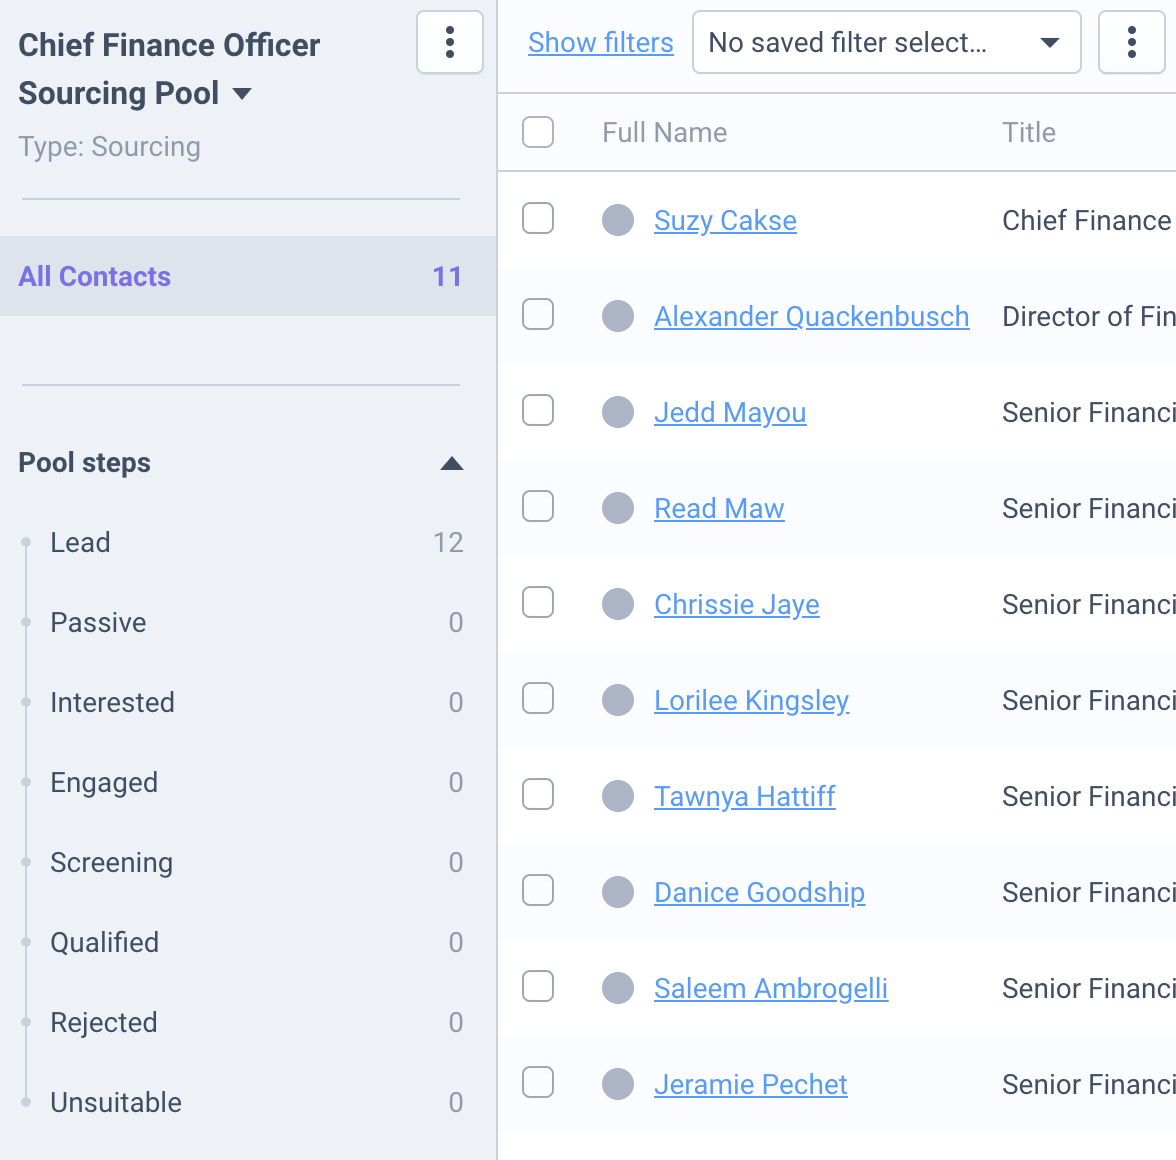Screen dimensions: 1176x1160
Task: Open Lorilee Kingsley's contact profile
Action: click(752, 700)
